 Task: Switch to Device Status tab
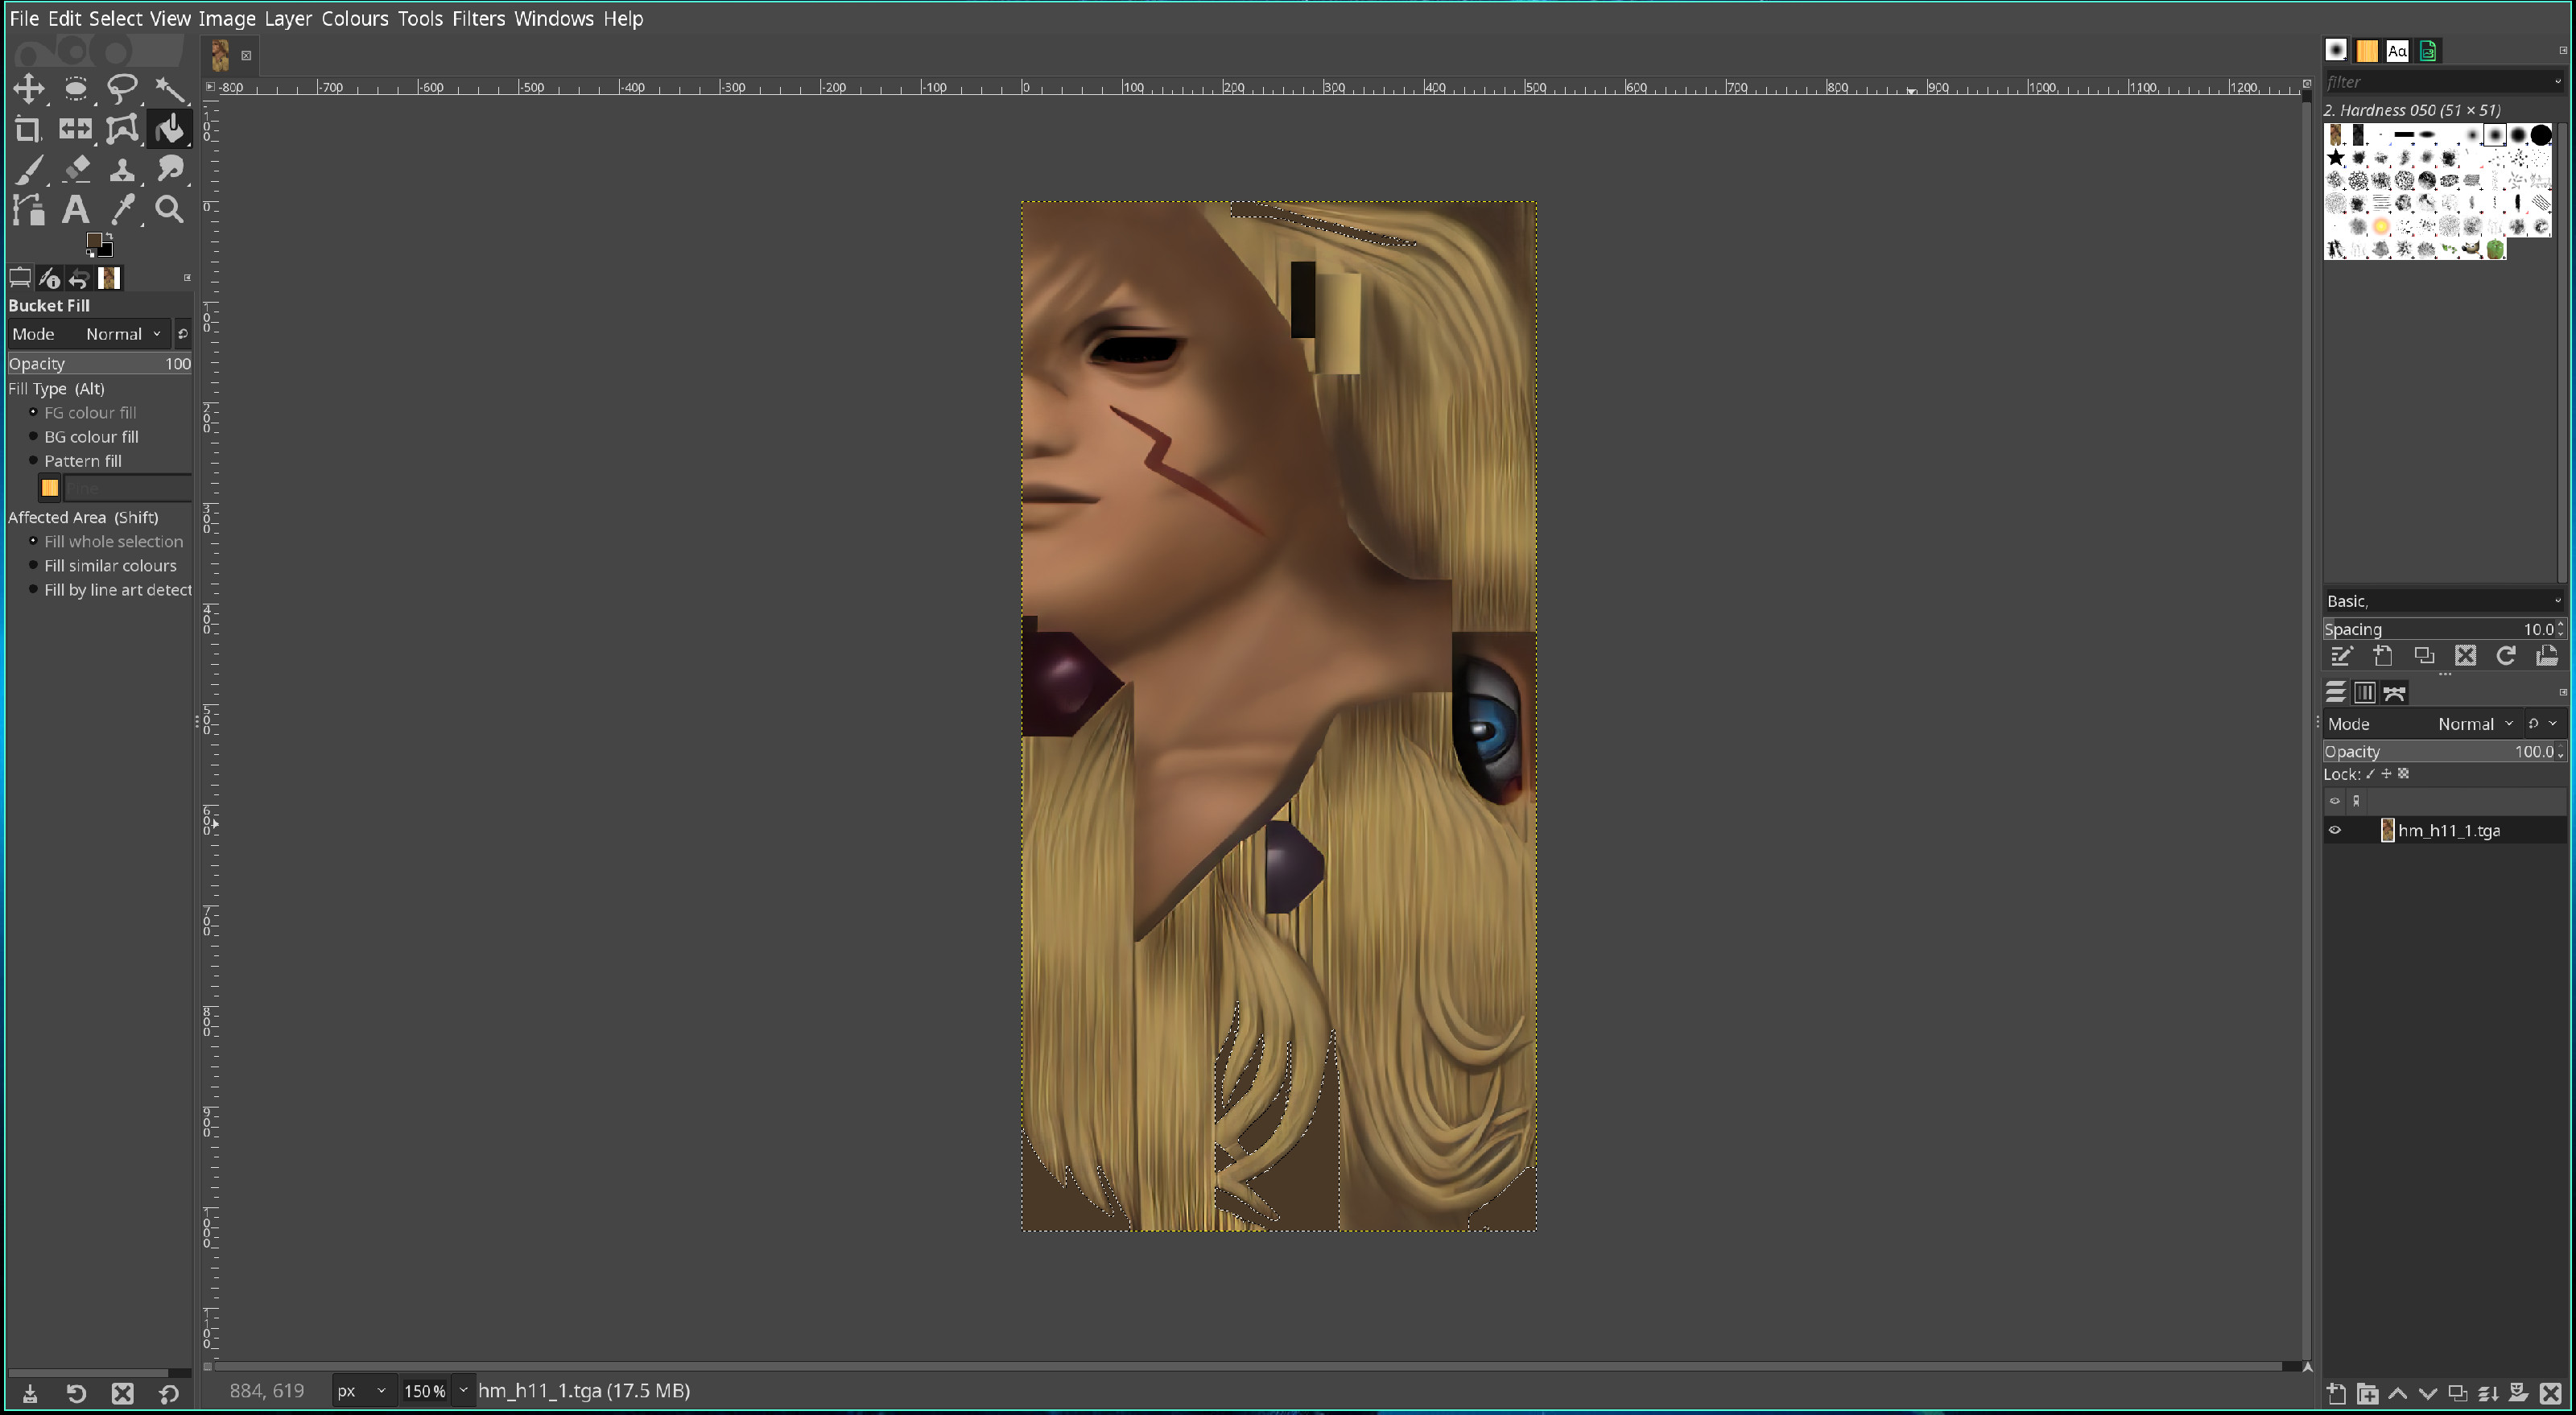pos(49,278)
